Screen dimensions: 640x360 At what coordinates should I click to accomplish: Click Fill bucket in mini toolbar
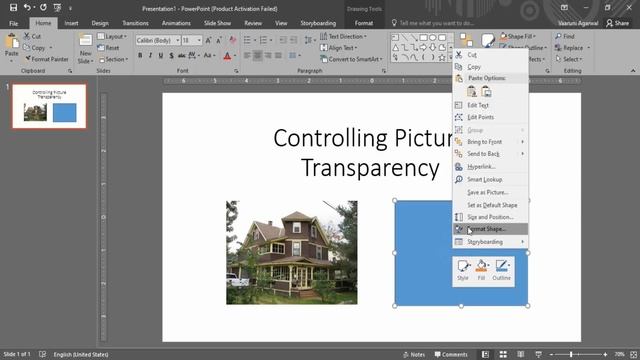pos(482,270)
